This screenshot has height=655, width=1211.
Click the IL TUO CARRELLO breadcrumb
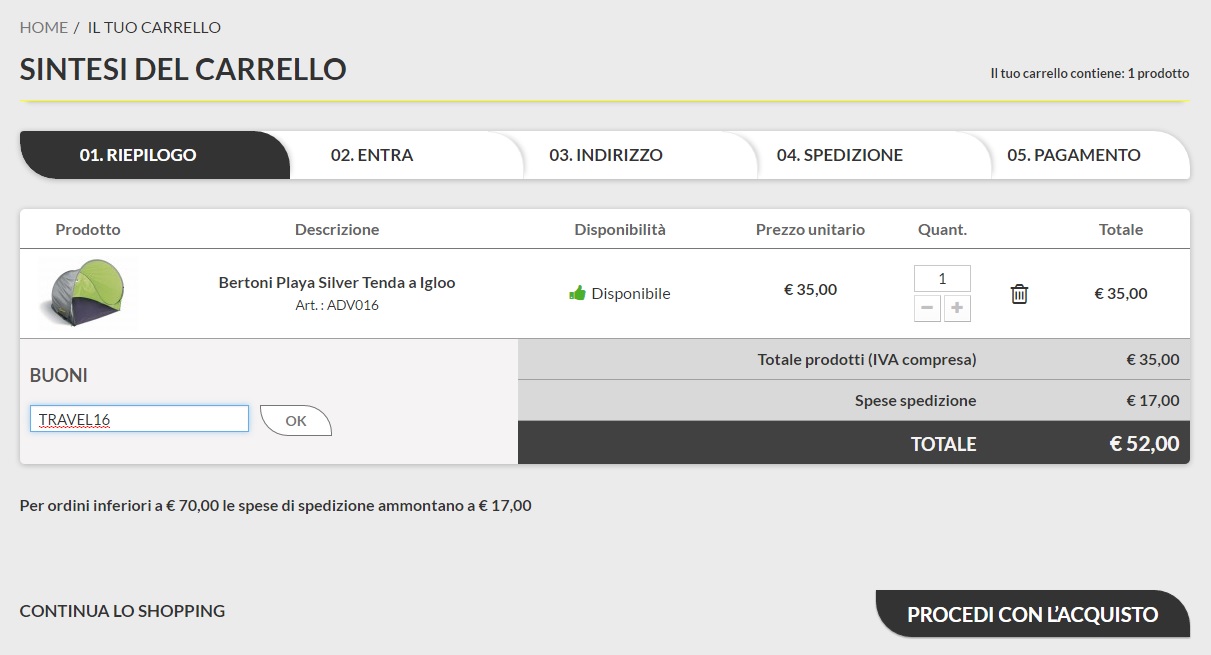[x=154, y=27]
